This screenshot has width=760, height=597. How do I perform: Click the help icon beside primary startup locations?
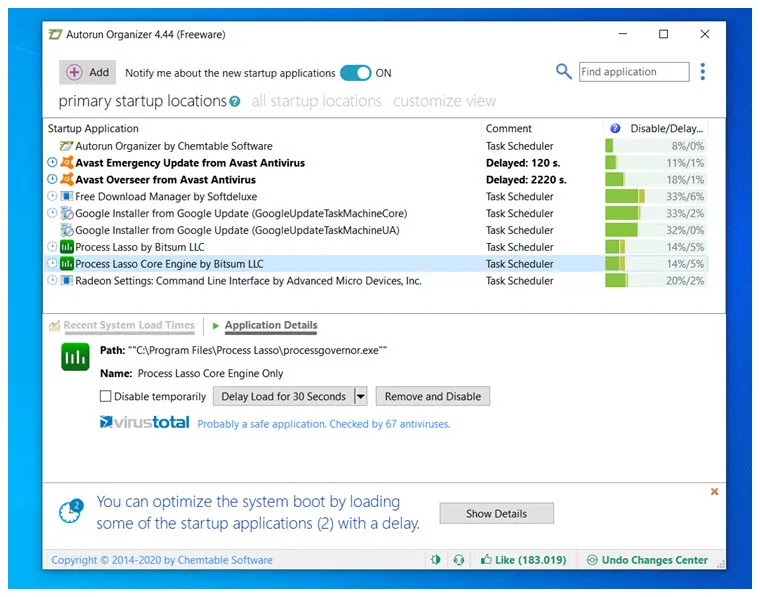click(x=235, y=101)
